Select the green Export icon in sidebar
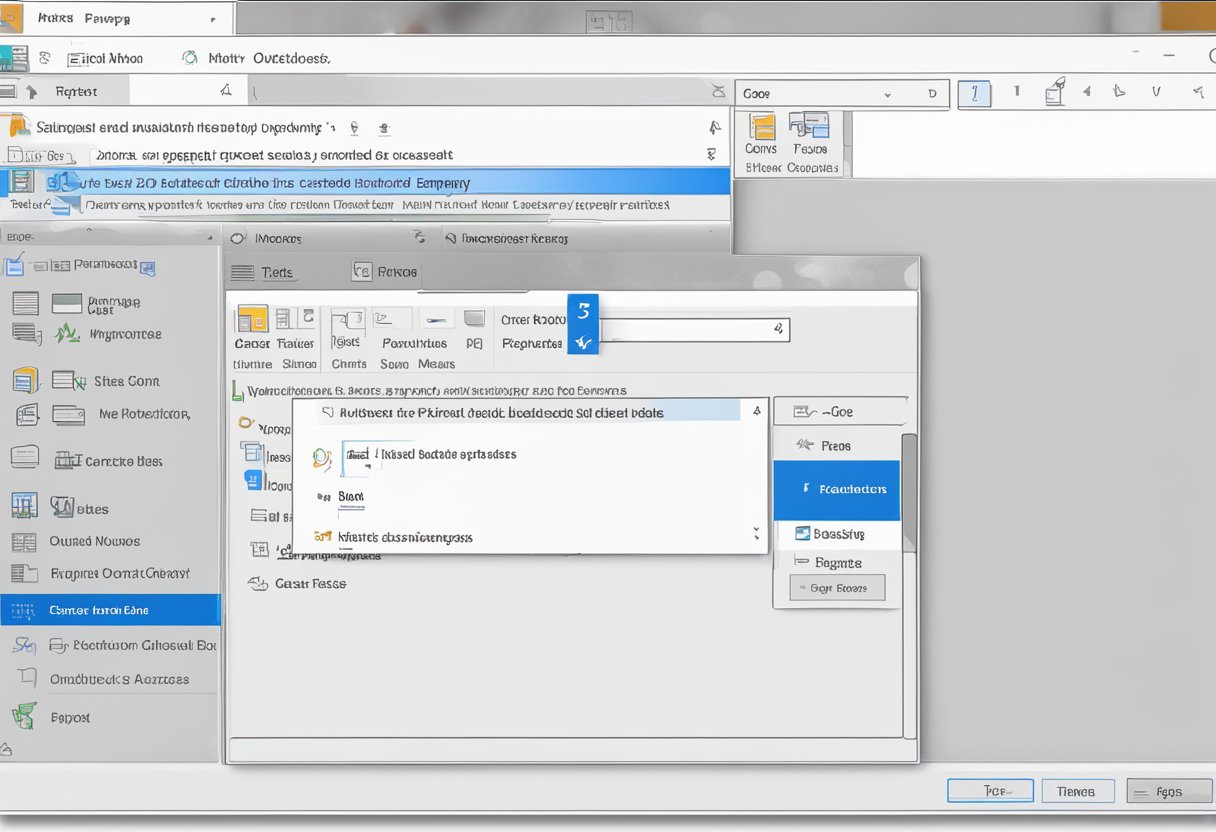 tap(24, 716)
